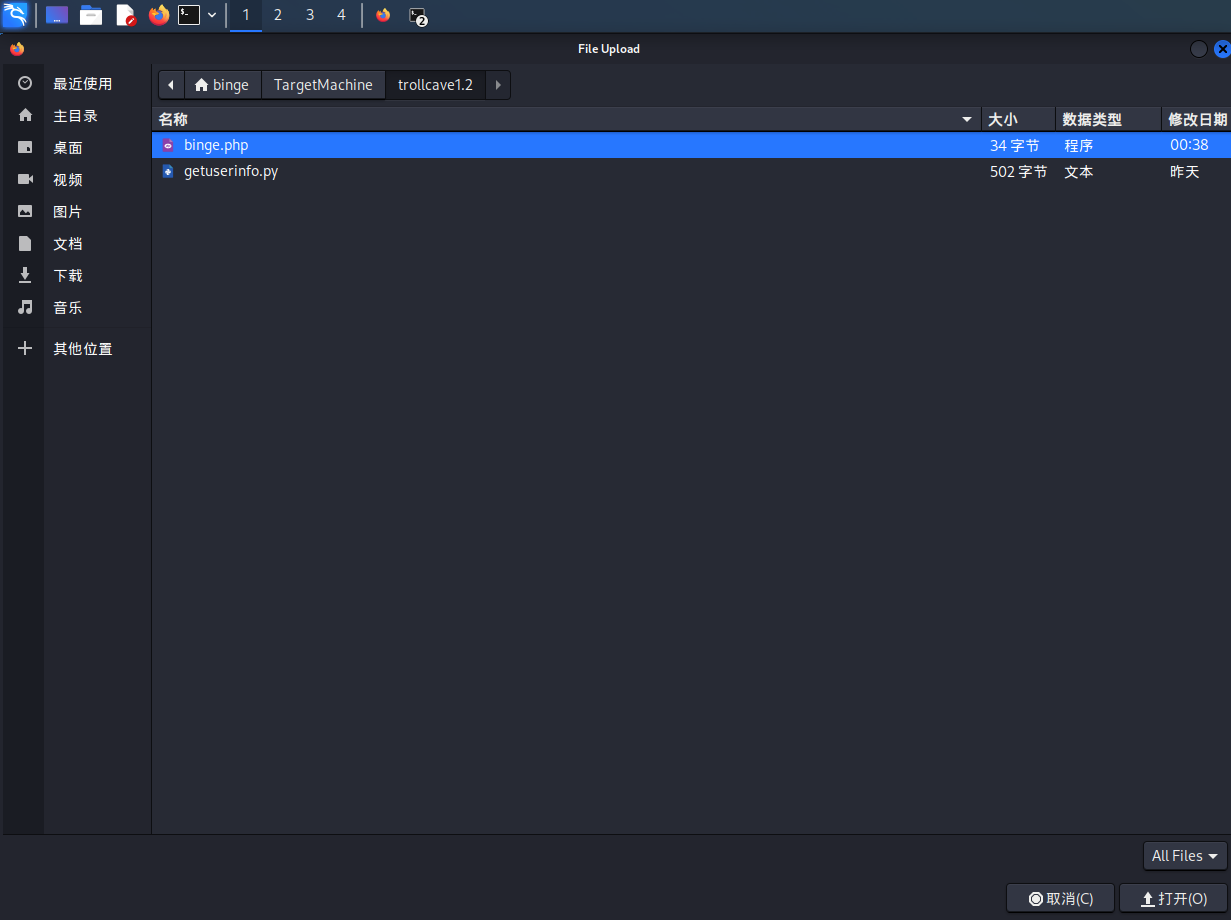Click the 34 字节 size cell
1231x920 pixels.
[x=1014, y=145]
